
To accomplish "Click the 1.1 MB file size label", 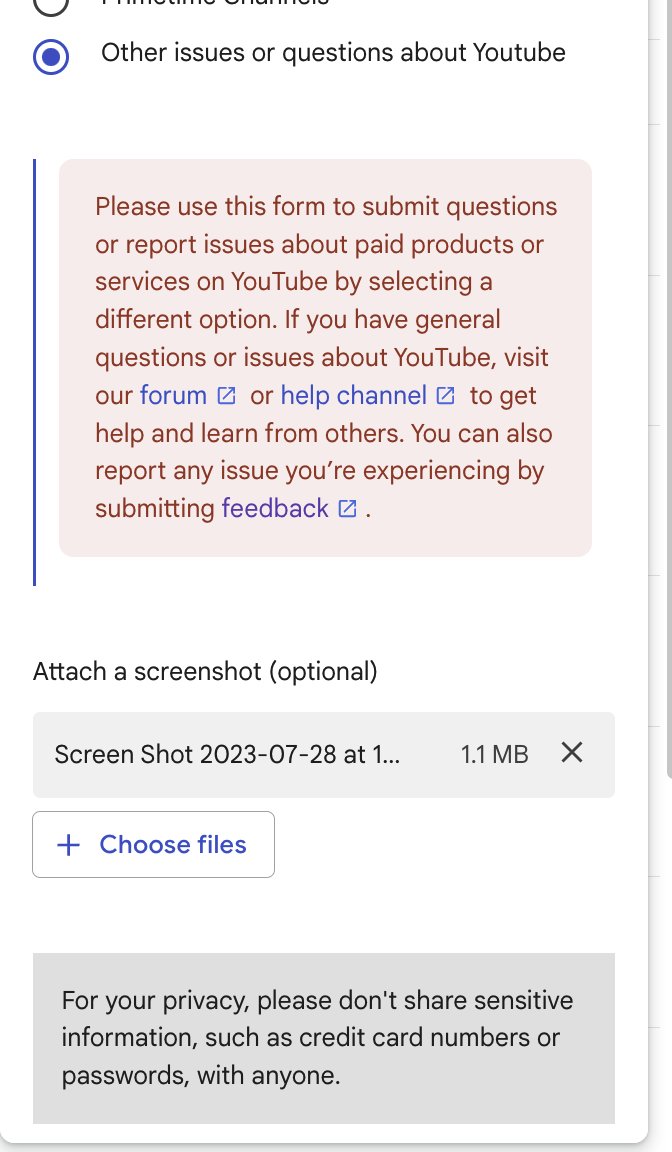I will pyautogui.click(x=494, y=755).
